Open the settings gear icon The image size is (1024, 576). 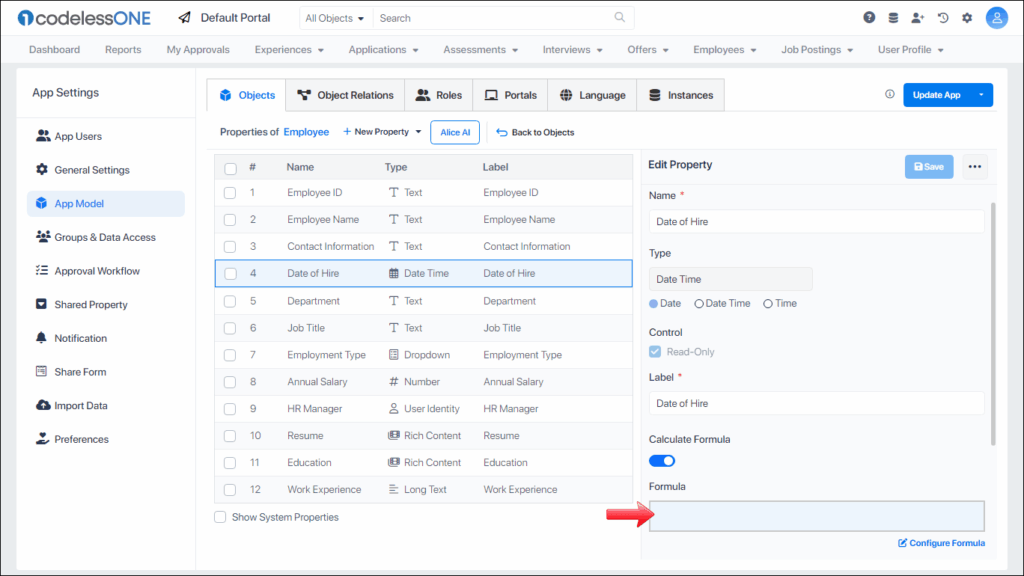[x=967, y=18]
